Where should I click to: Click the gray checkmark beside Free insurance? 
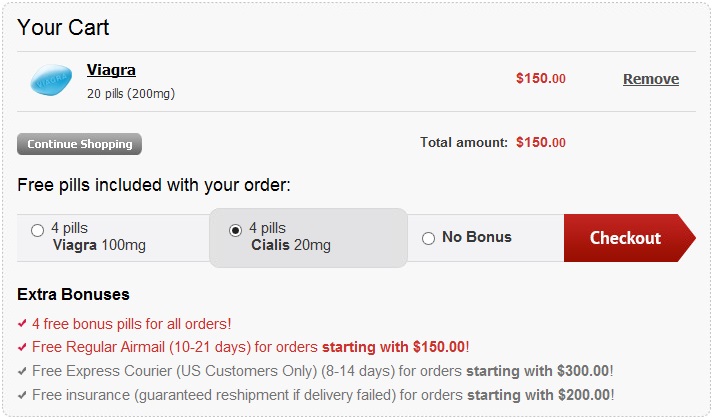tap(22, 395)
